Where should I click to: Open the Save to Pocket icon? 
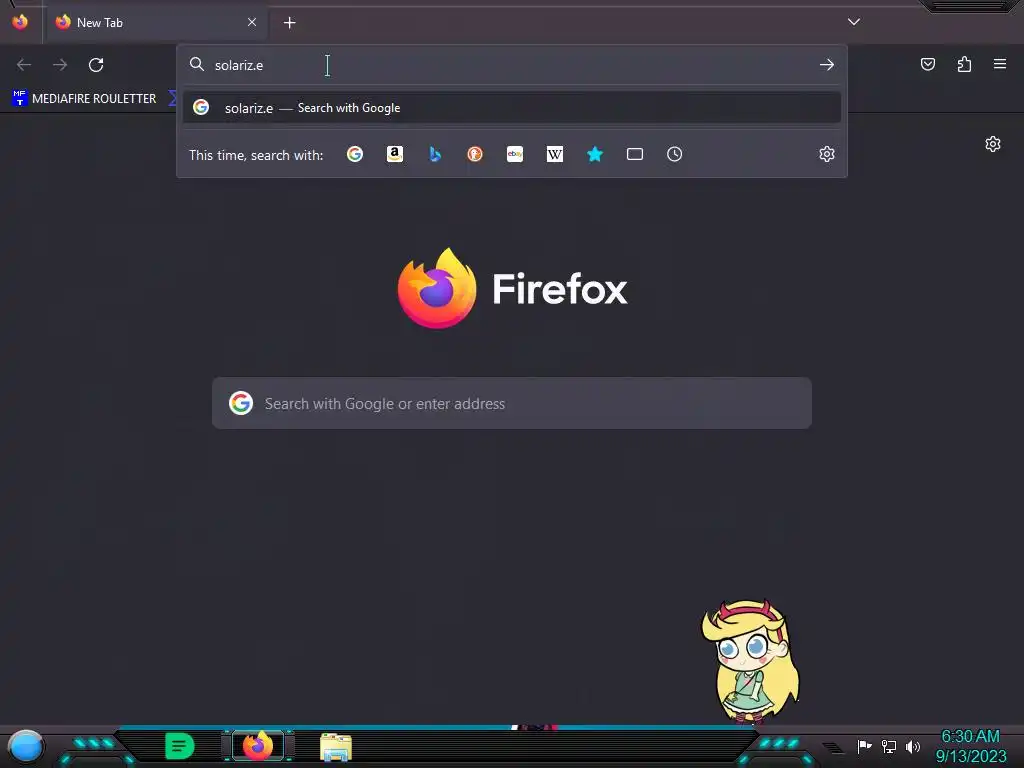pyautogui.click(x=928, y=64)
